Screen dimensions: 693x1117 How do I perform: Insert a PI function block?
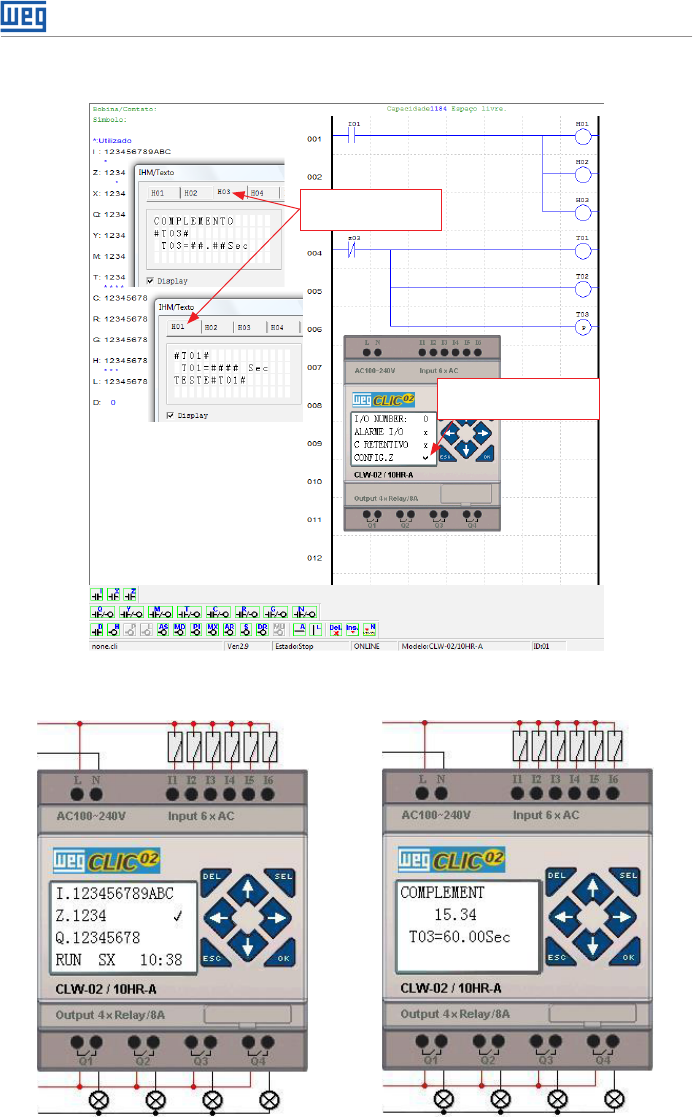tap(196, 630)
